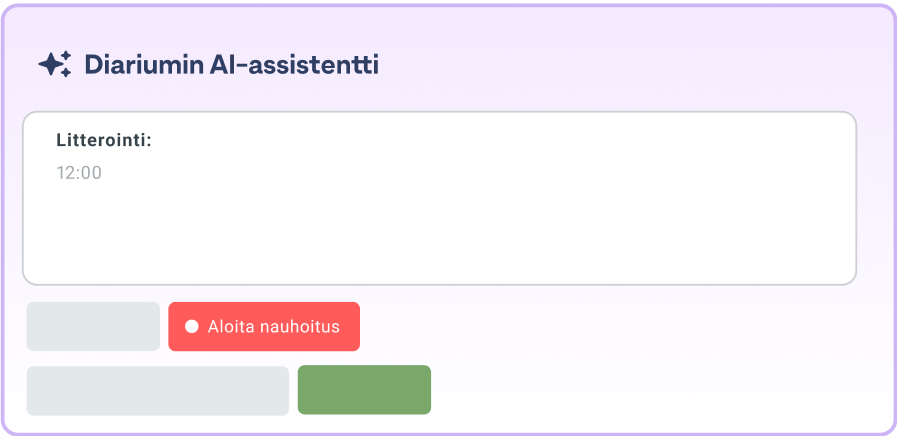
Task: Click the wide gray button beside green button
Action: coord(157,390)
